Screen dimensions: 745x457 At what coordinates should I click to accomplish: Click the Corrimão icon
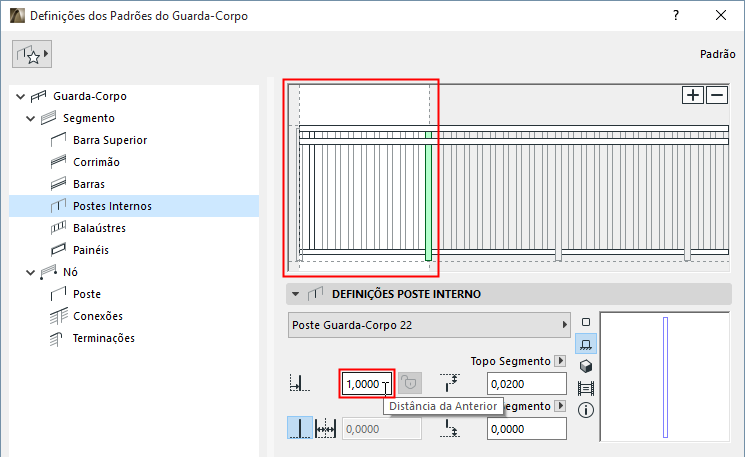[58, 162]
